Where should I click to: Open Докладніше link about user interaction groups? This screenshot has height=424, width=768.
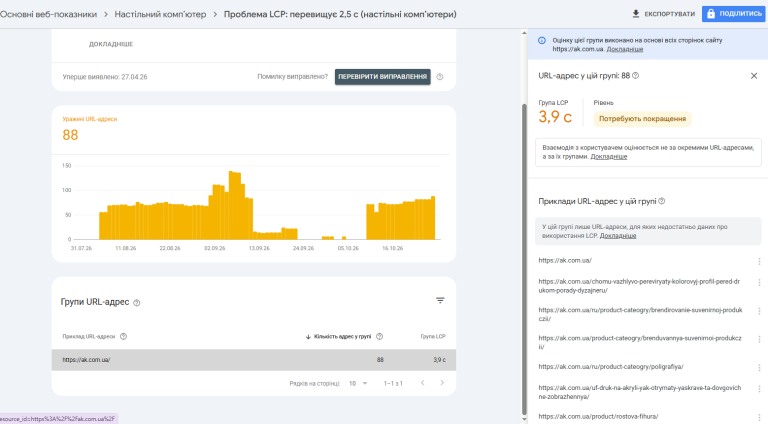click(x=608, y=157)
